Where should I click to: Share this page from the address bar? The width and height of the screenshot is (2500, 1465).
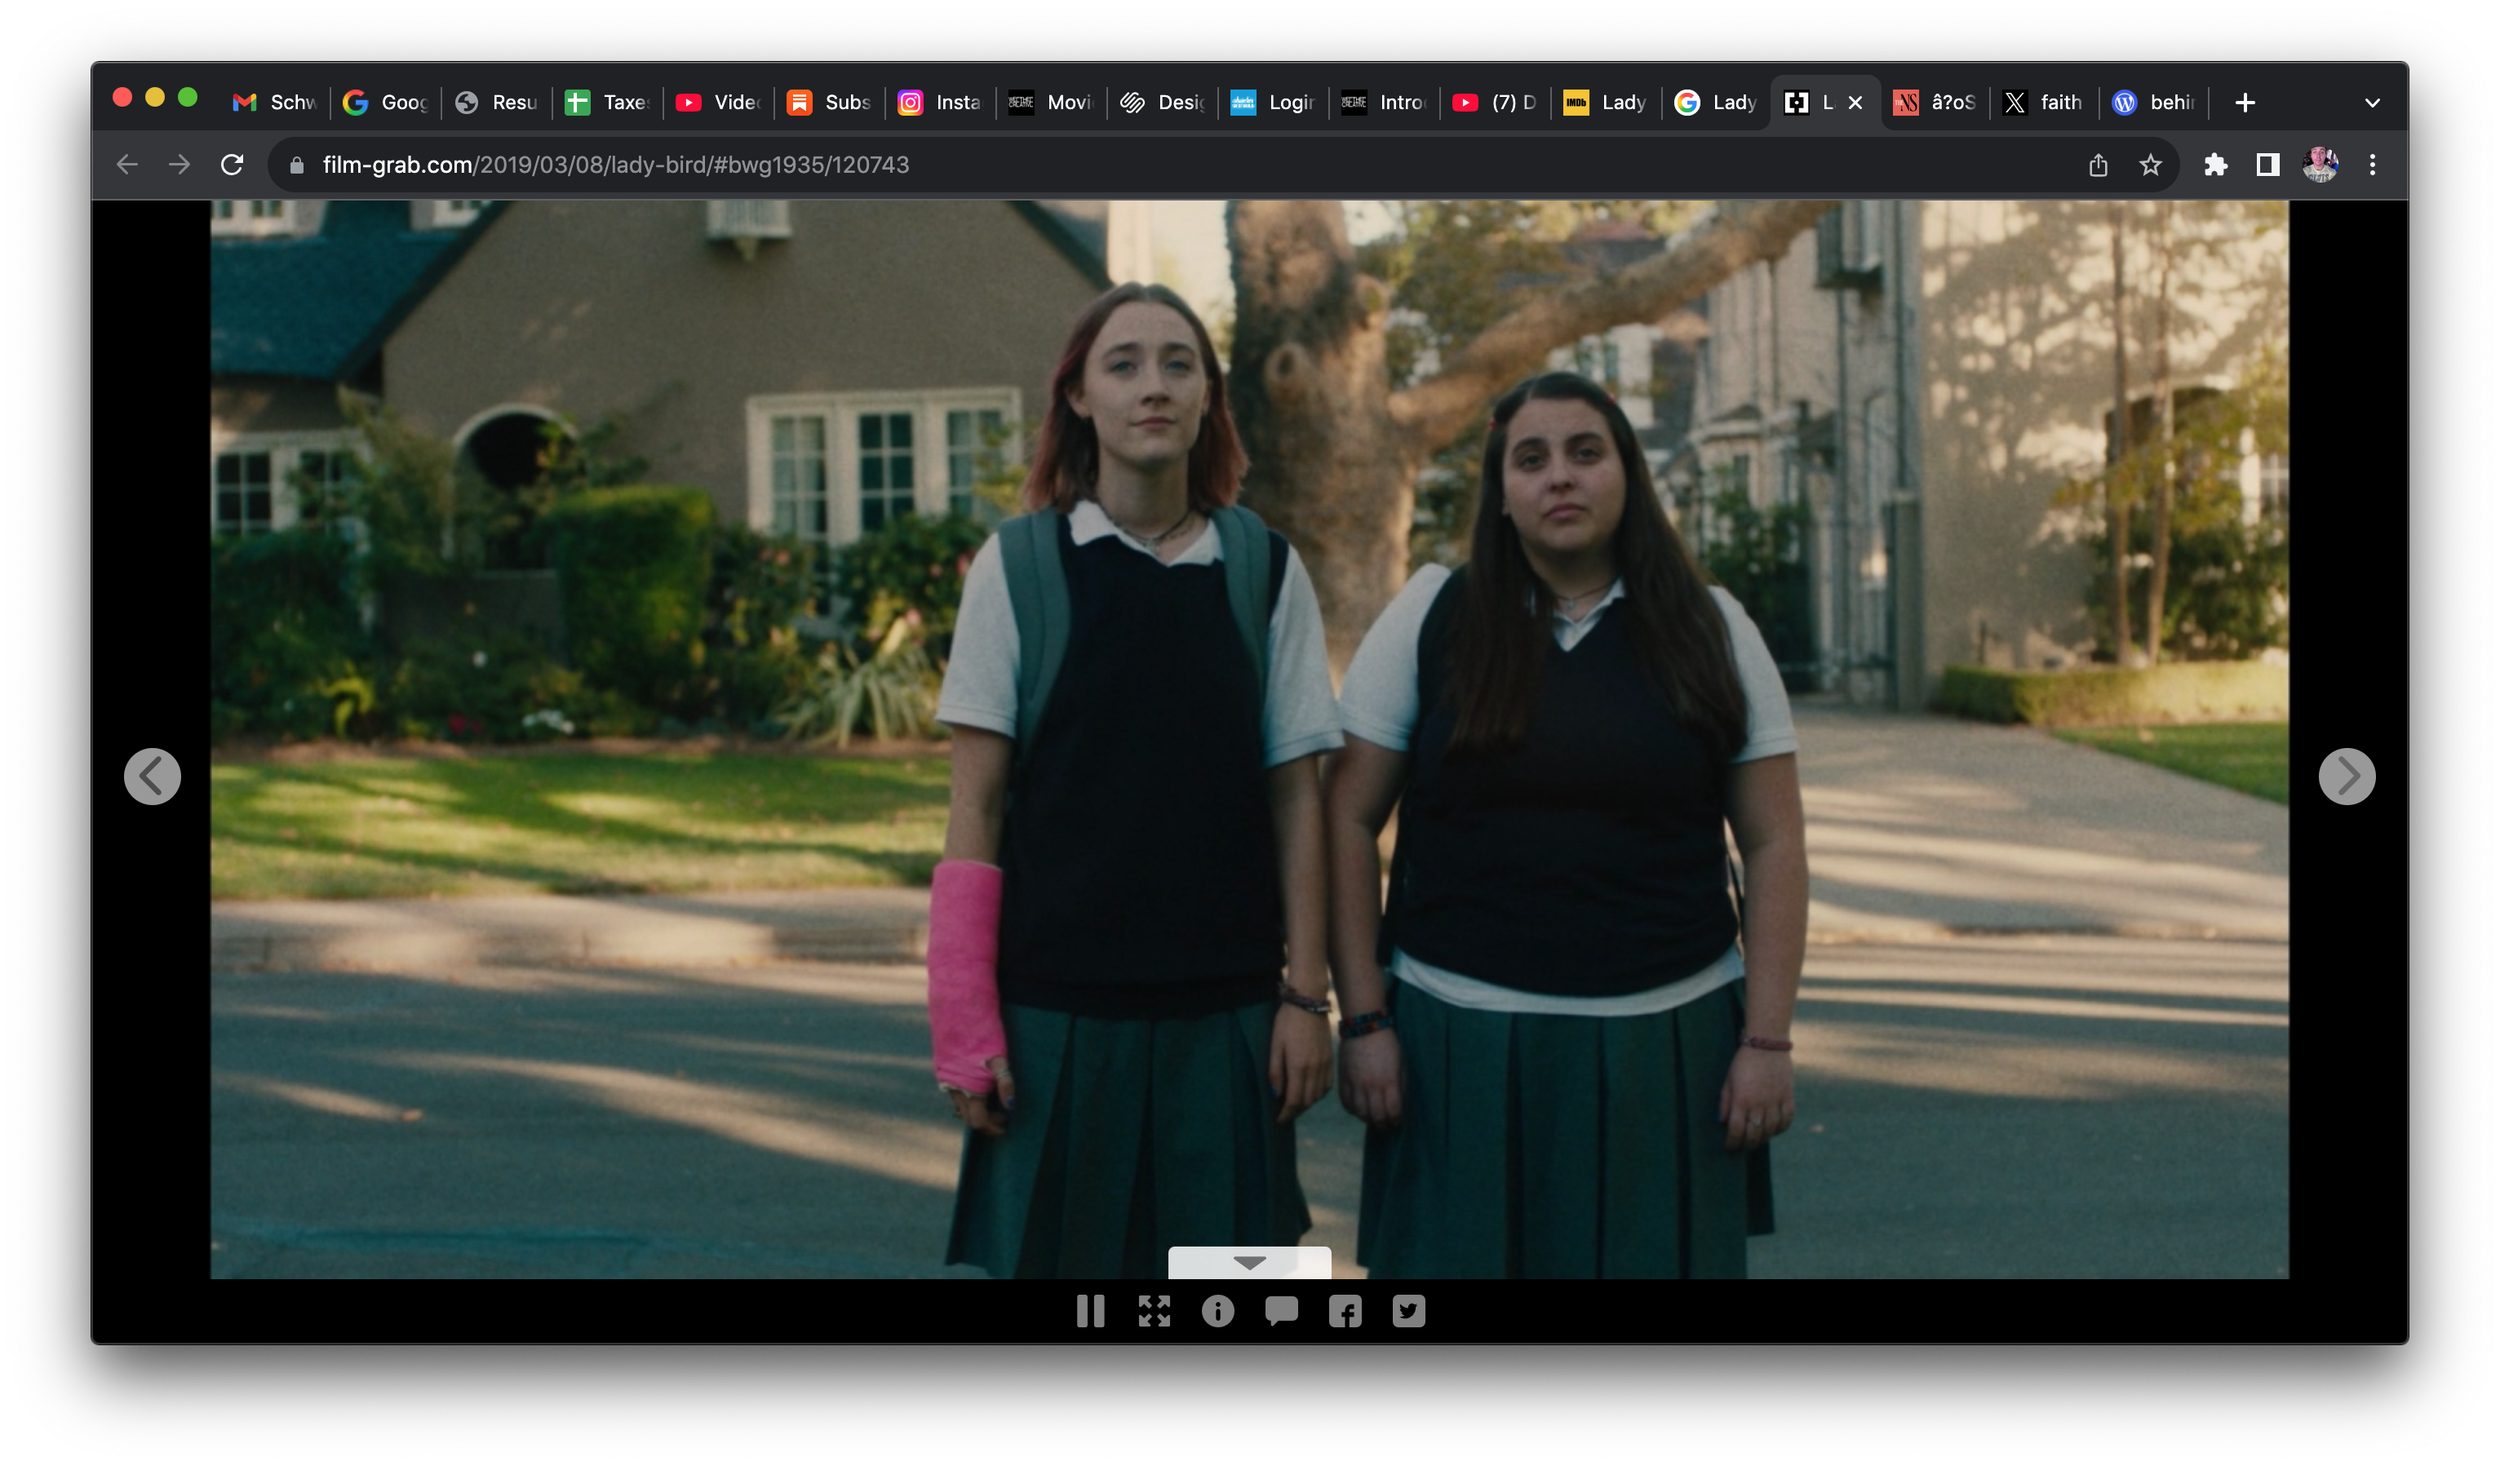tap(2098, 165)
